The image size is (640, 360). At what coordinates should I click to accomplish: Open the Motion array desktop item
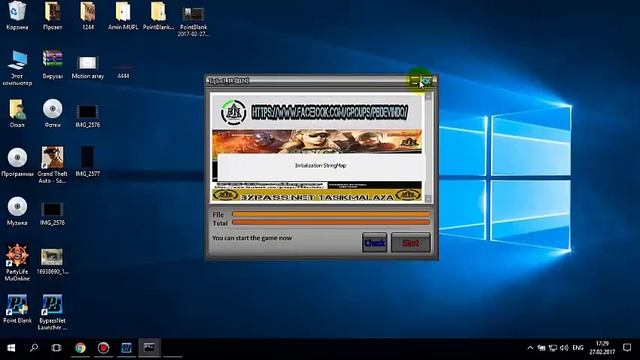(87, 67)
